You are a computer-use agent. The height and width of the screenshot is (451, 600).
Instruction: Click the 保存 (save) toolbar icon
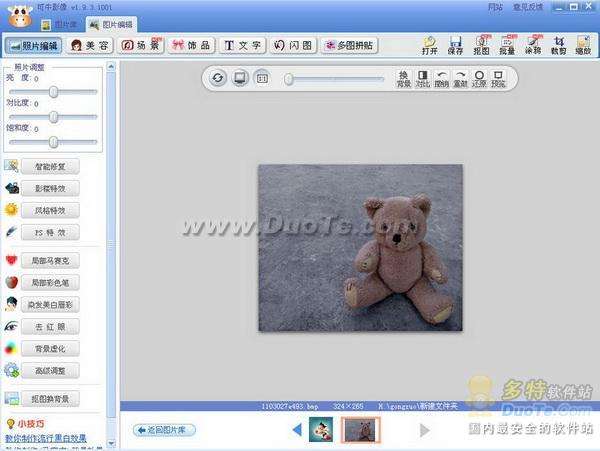pos(455,43)
